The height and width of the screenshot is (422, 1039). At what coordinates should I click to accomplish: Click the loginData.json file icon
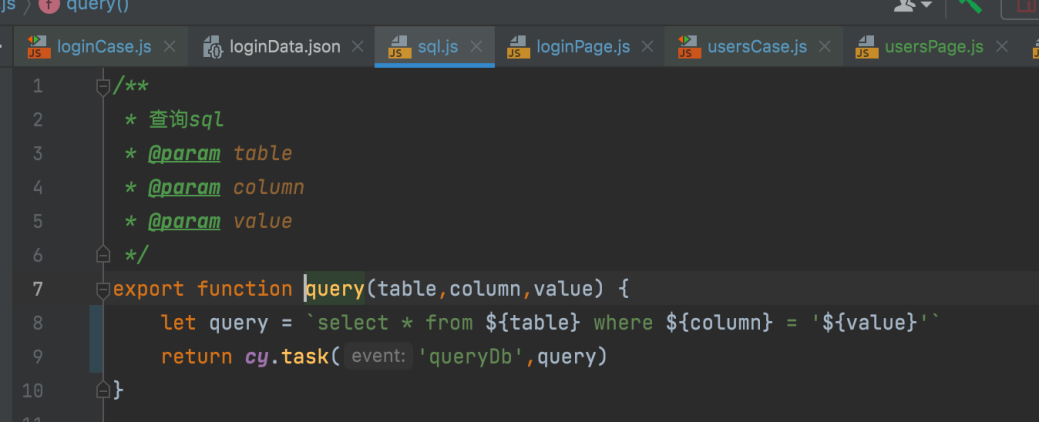[213, 47]
